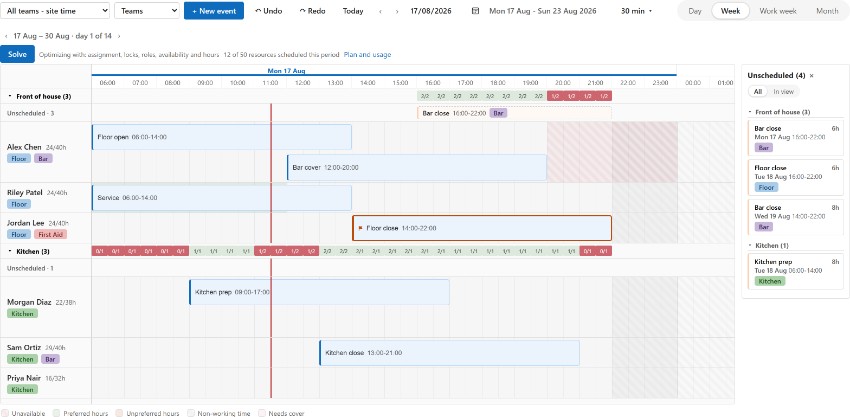Collapse Front of house section in Unscheduled panel
850x417 pixels.
[x=750, y=112]
